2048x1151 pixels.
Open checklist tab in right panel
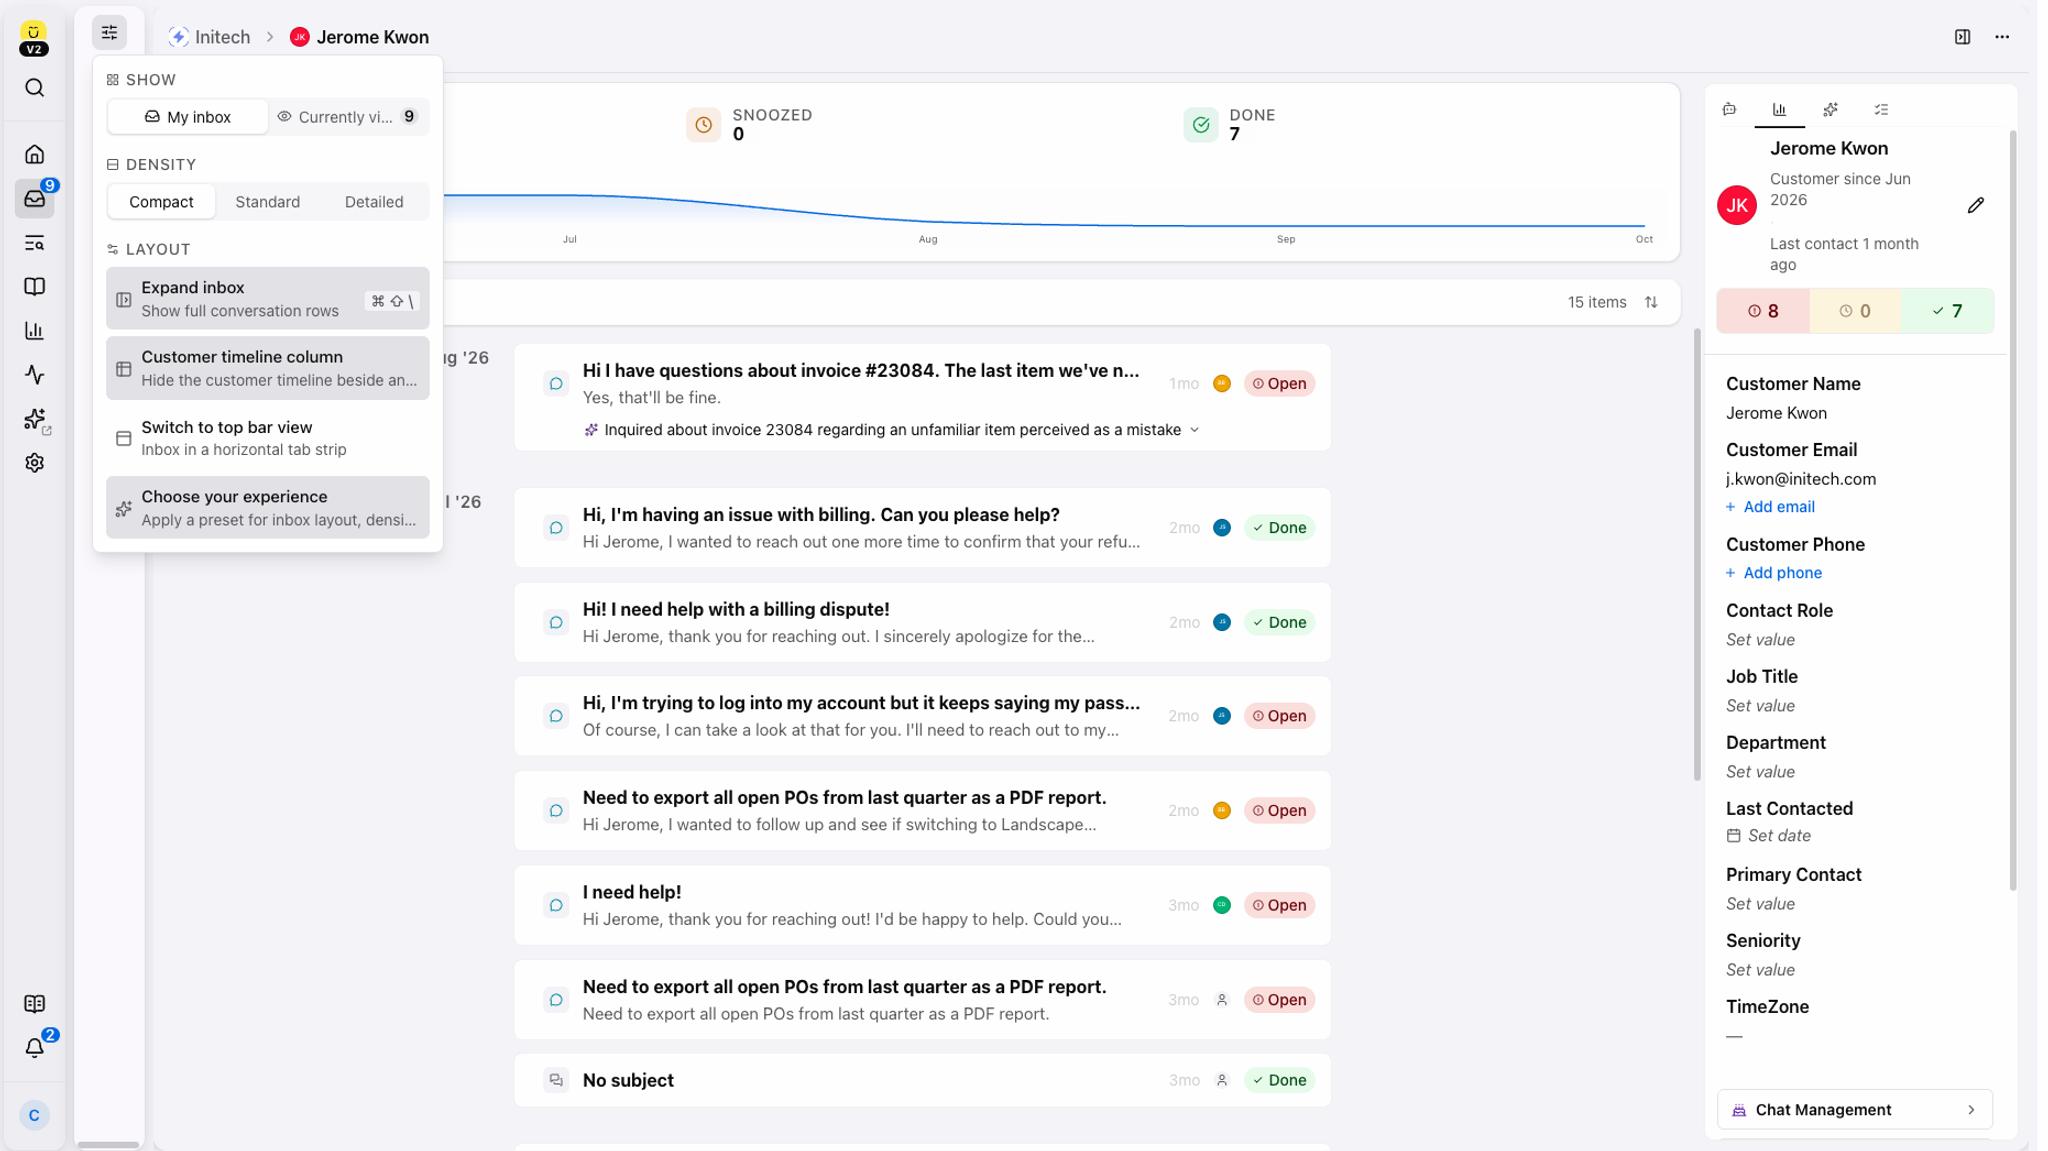tap(1881, 110)
